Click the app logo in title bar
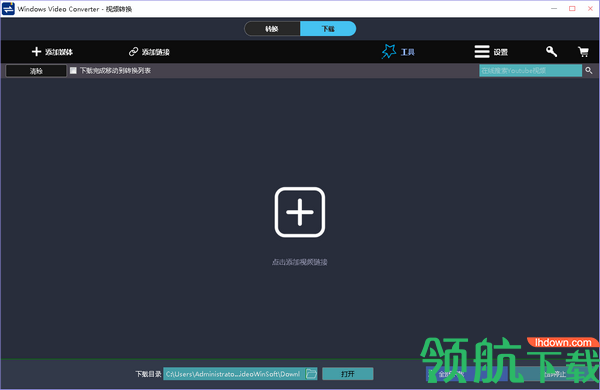 point(8,8)
